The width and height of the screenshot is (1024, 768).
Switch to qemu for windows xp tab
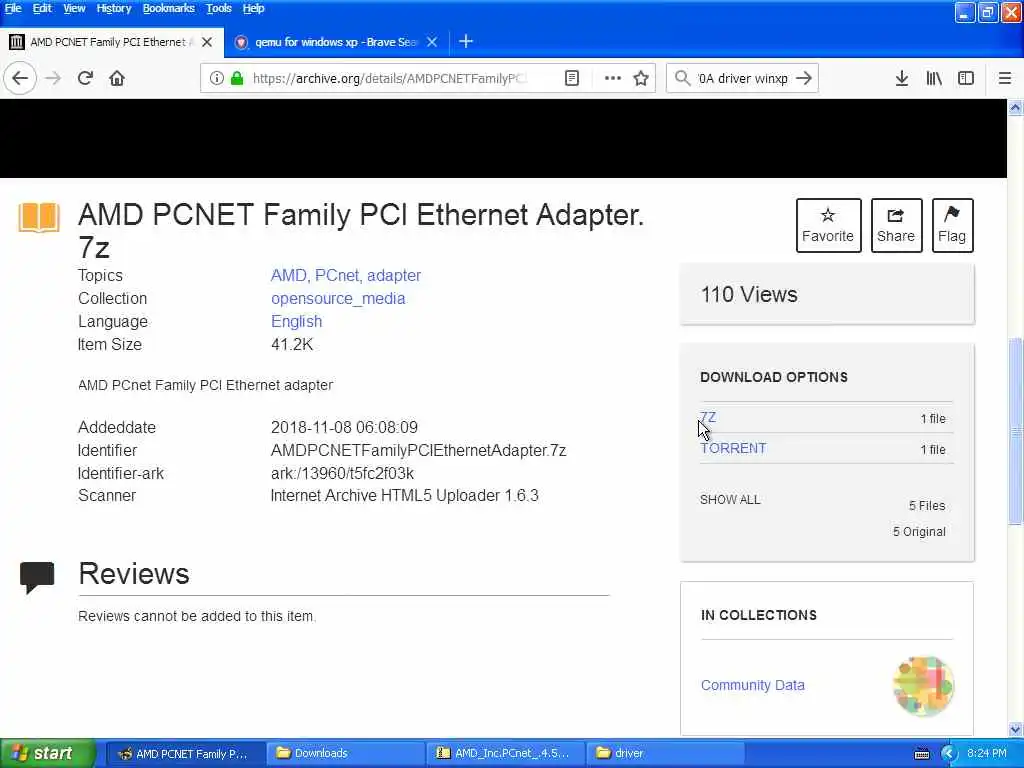point(336,42)
